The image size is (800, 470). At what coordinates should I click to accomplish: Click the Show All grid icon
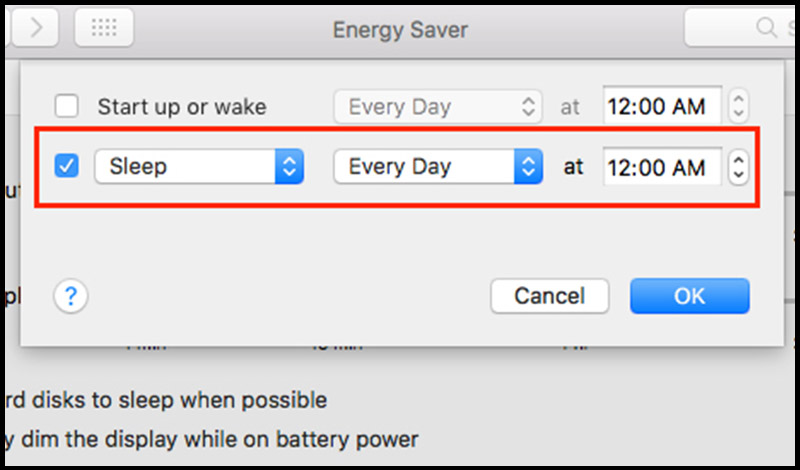[x=103, y=29]
